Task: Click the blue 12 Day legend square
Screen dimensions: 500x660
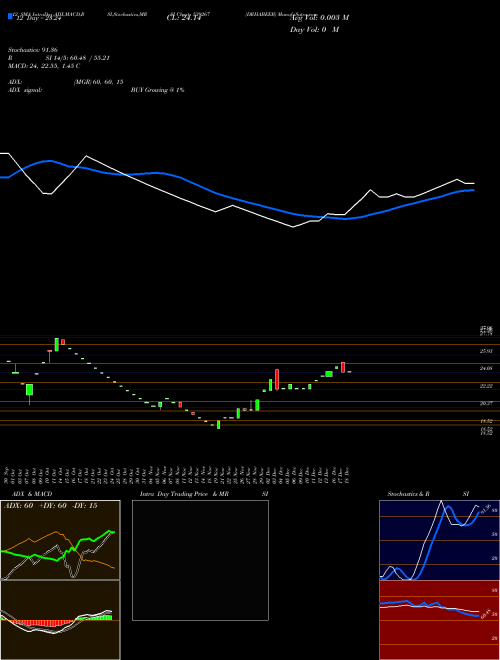Action: pos(10,17)
